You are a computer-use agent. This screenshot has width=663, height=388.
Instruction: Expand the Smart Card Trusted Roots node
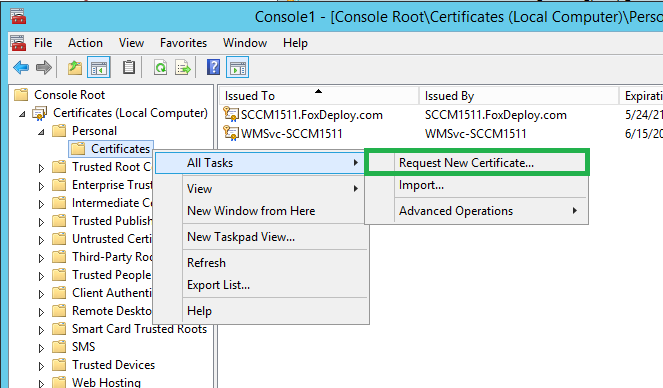click(x=41, y=330)
